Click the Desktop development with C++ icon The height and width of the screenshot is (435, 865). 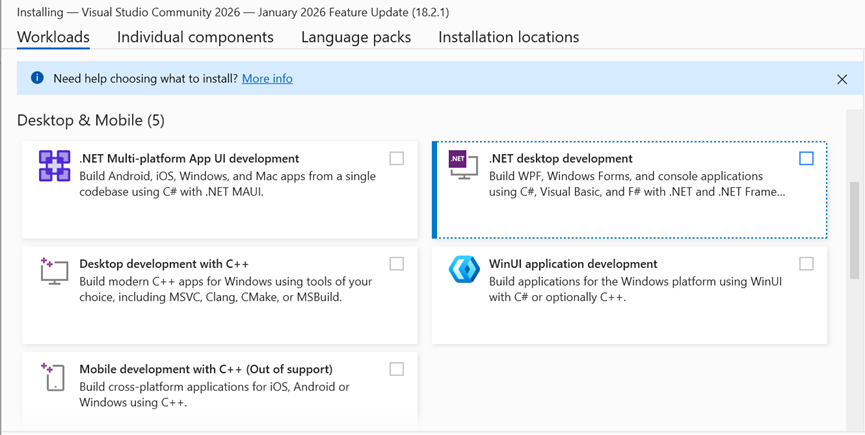point(54,271)
